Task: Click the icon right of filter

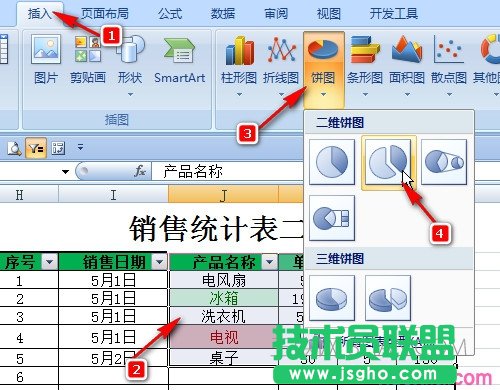Action: [x=58, y=148]
